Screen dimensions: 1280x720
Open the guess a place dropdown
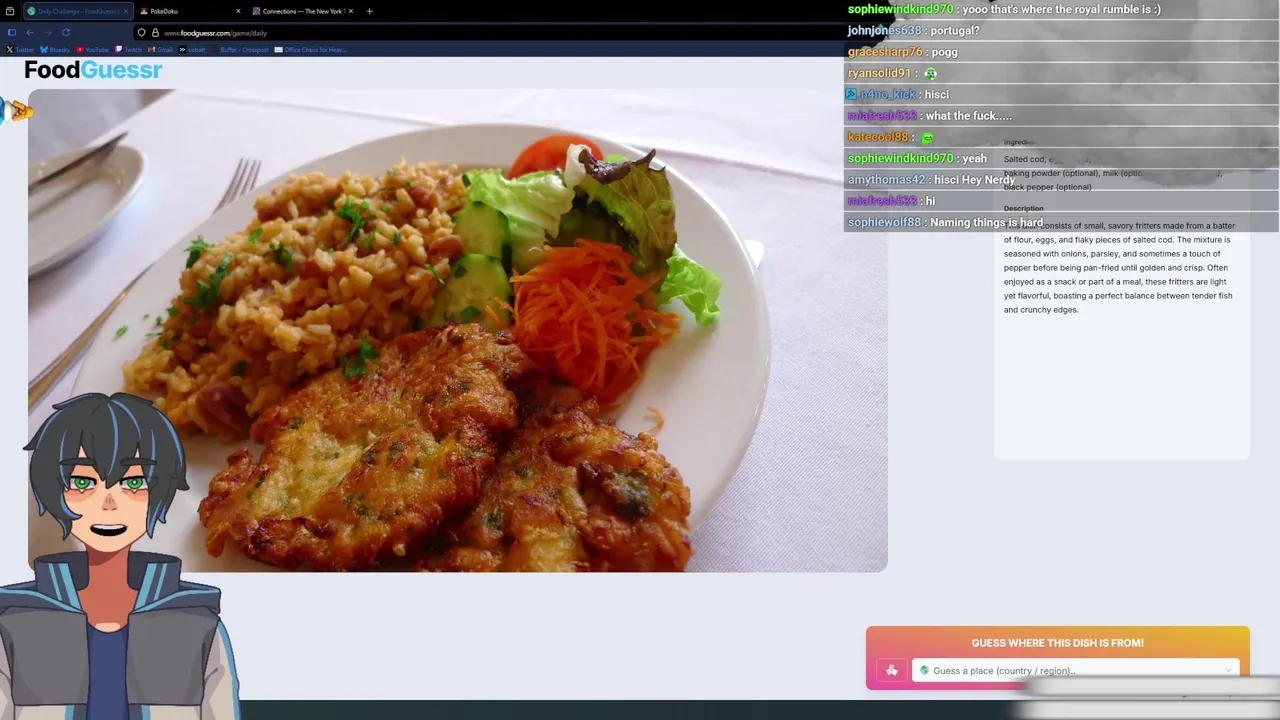(1075, 670)
